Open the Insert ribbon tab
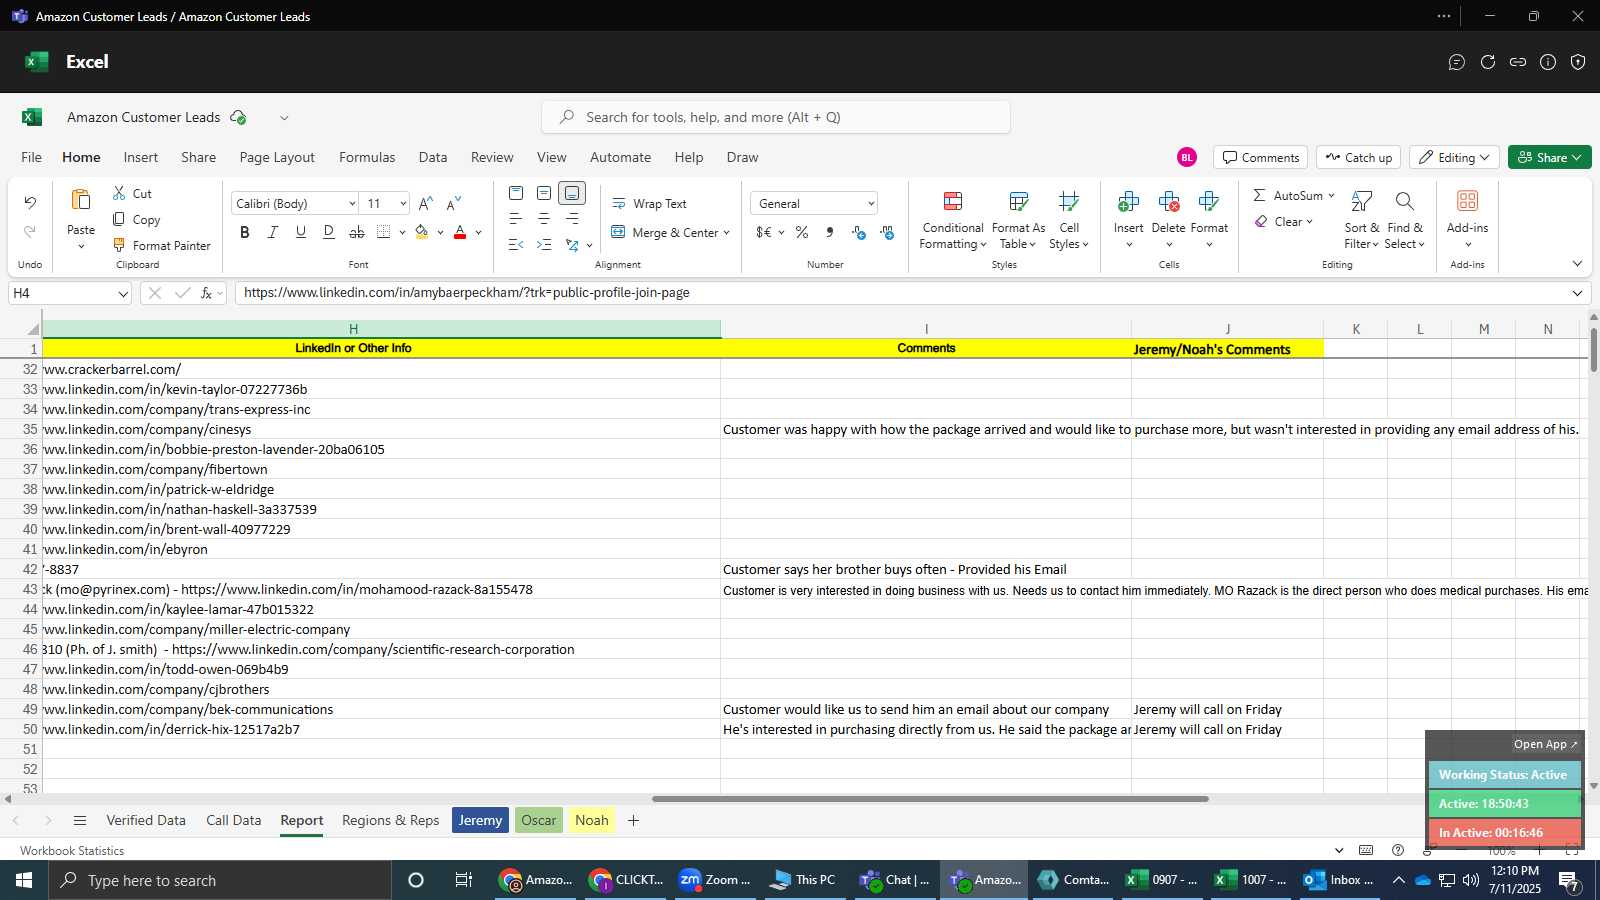Screen dimensions: 1600x900 coord(141,157)
